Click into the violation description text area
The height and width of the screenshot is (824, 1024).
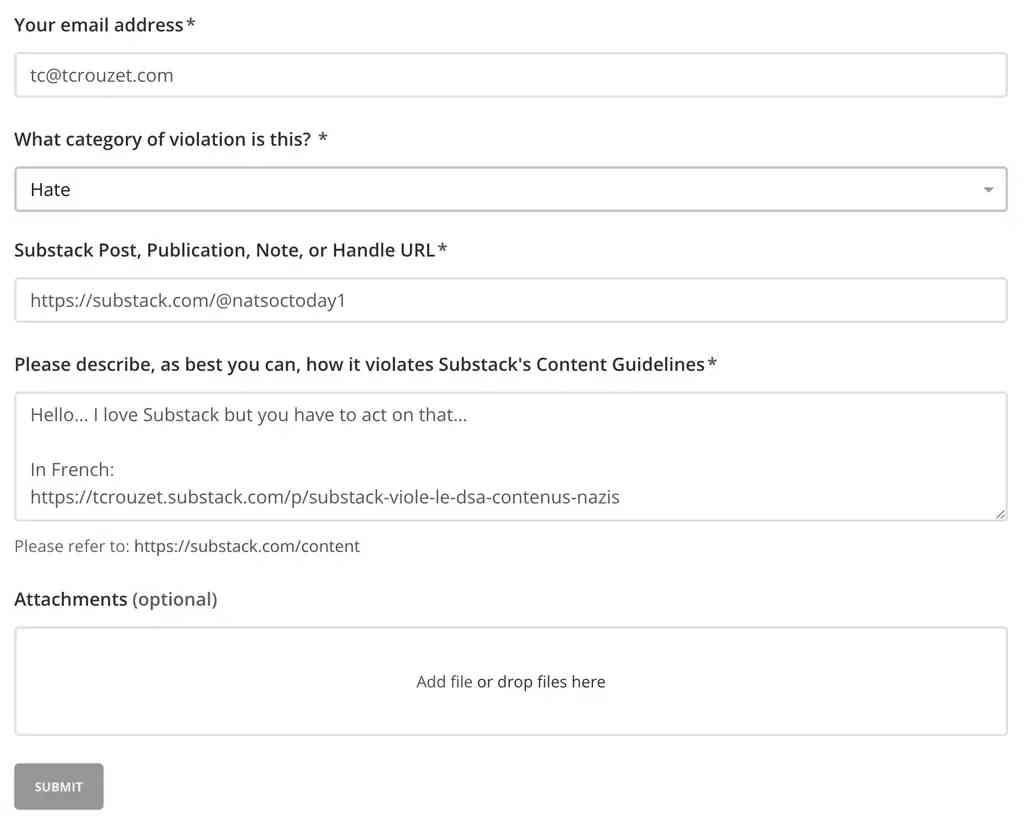coord(700,442)
